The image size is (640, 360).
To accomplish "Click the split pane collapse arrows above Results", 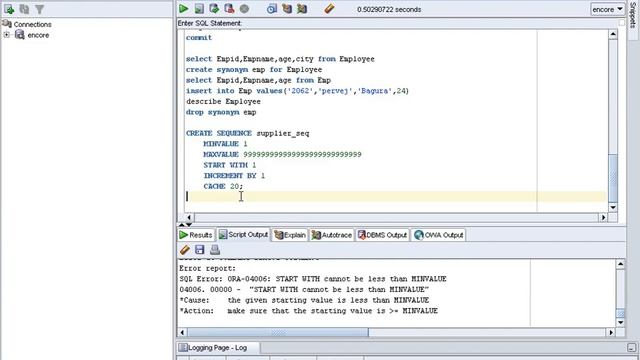I will [x=185, y=225].
